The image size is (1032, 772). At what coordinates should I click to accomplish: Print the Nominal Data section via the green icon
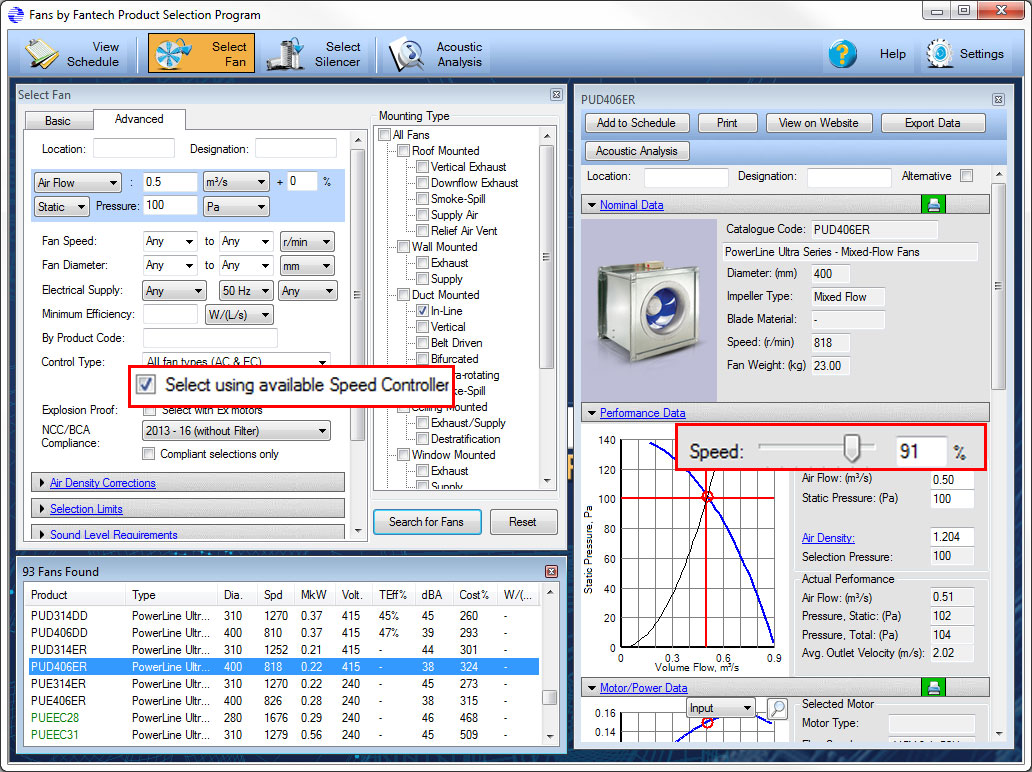click(x=933, y=205)
